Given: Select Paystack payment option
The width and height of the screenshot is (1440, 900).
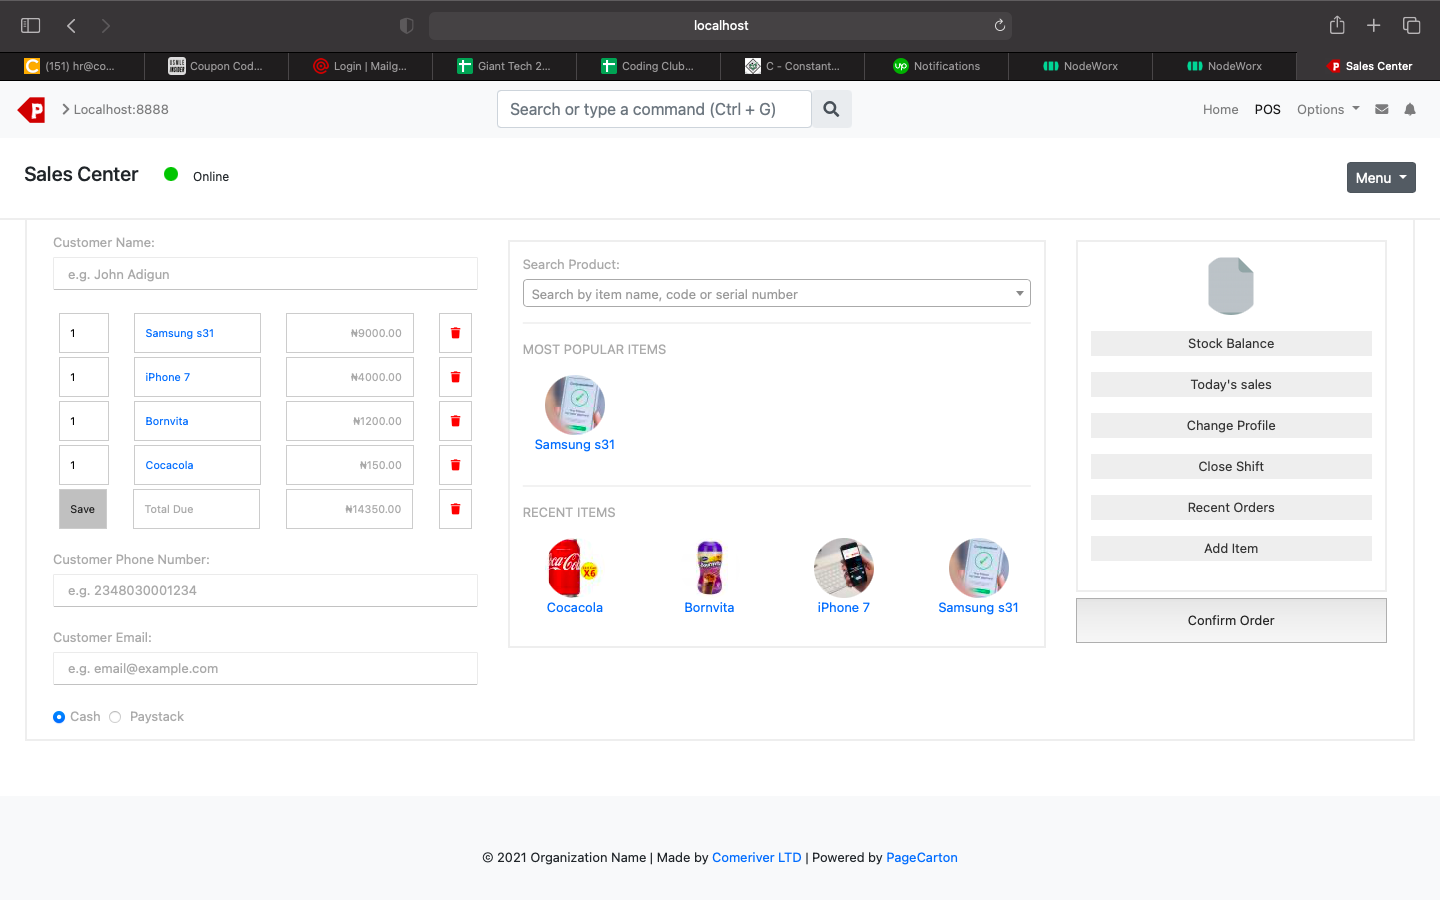Looking at the screenshot, I should (x=116, y=717).
